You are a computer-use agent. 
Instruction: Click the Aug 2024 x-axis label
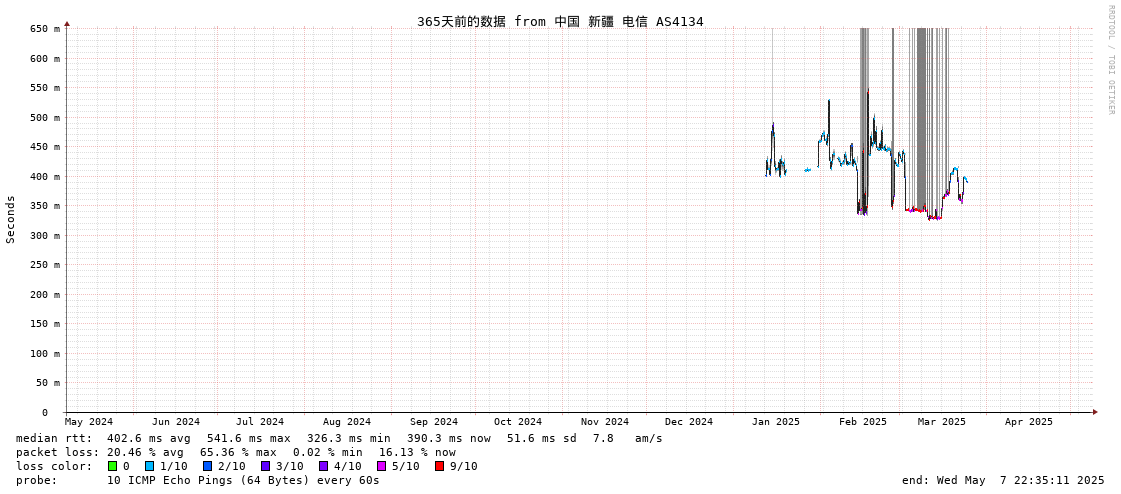347,422
